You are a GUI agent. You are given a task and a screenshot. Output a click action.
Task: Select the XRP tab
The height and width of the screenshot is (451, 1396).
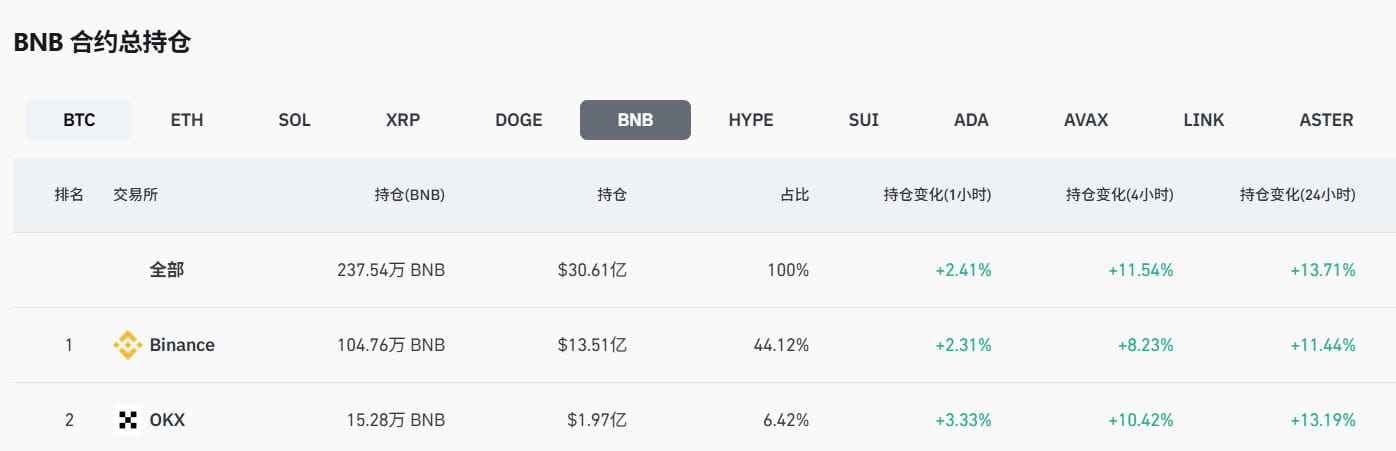click(403, 120)
